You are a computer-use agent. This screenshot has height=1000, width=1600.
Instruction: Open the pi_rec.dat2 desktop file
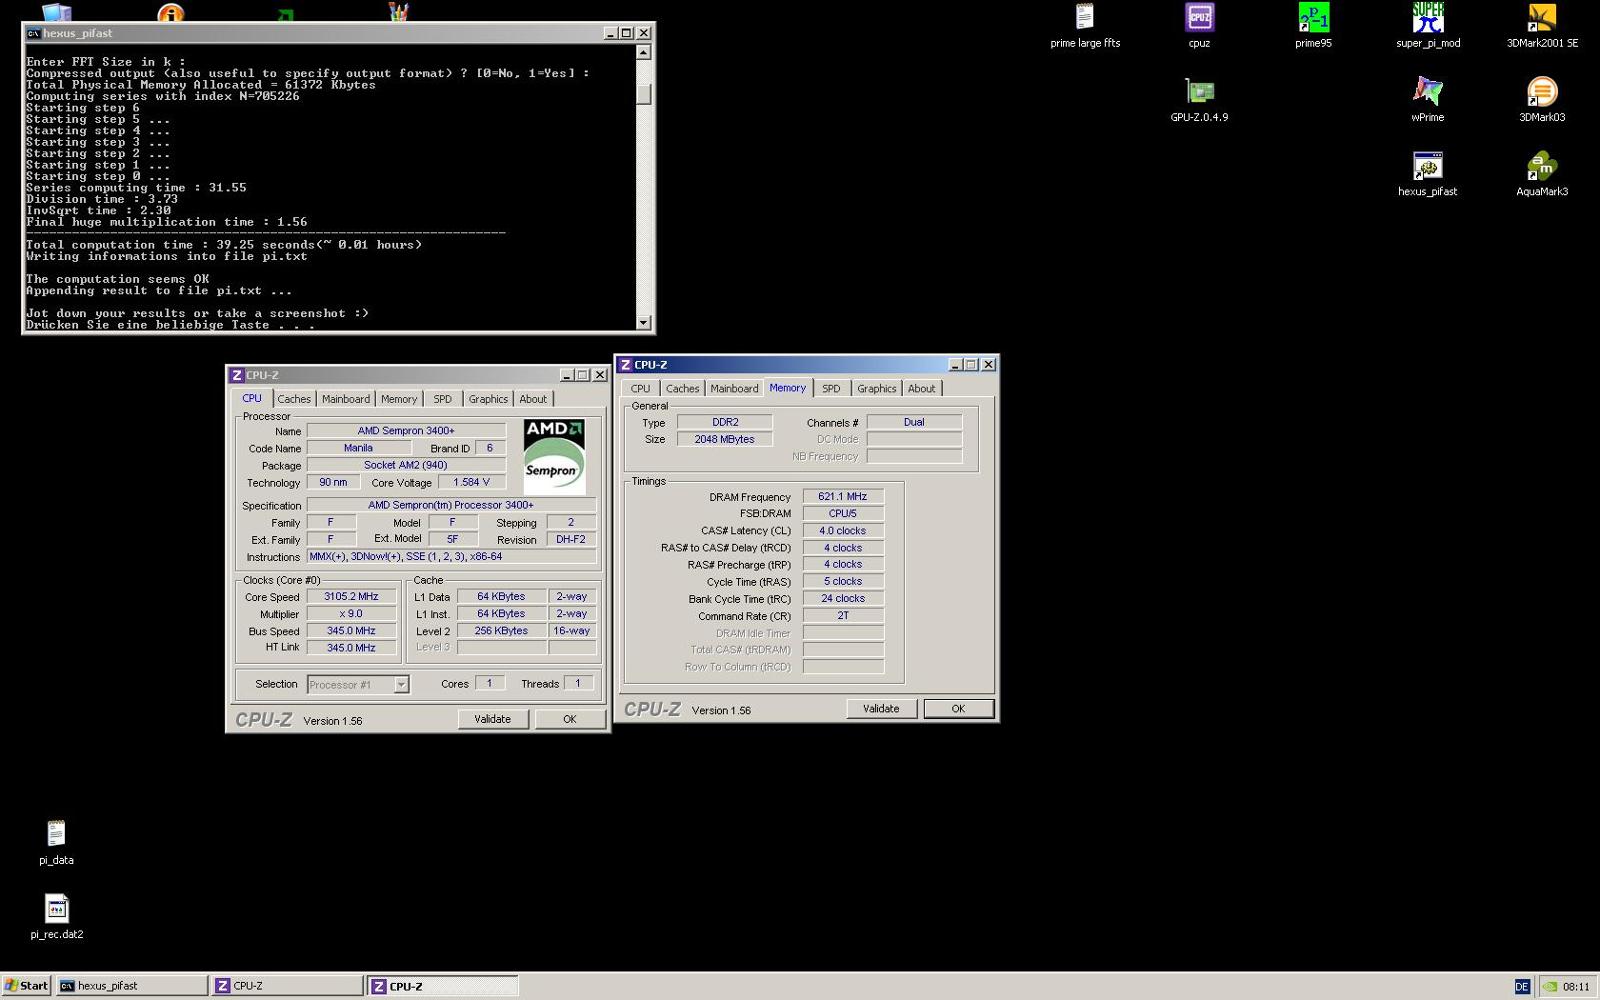[56, 917]
